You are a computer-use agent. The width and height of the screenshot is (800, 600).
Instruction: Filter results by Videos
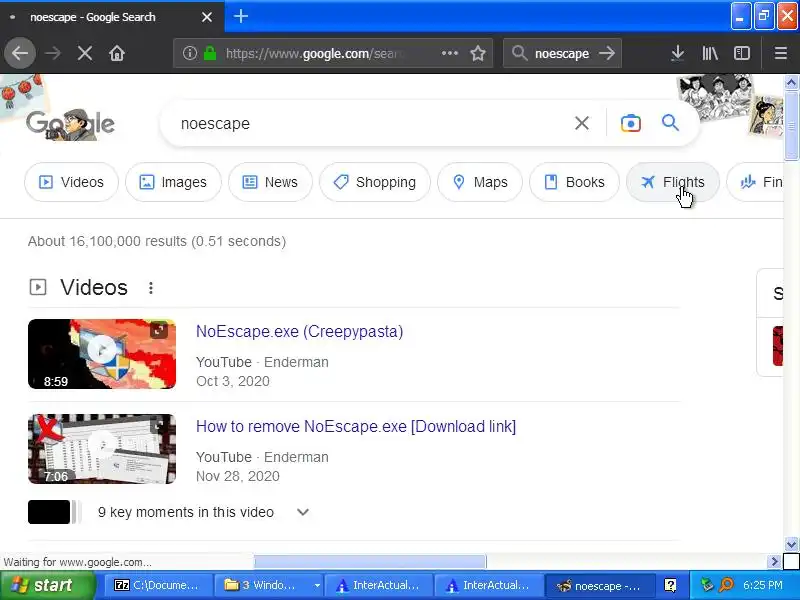[71, 182]
